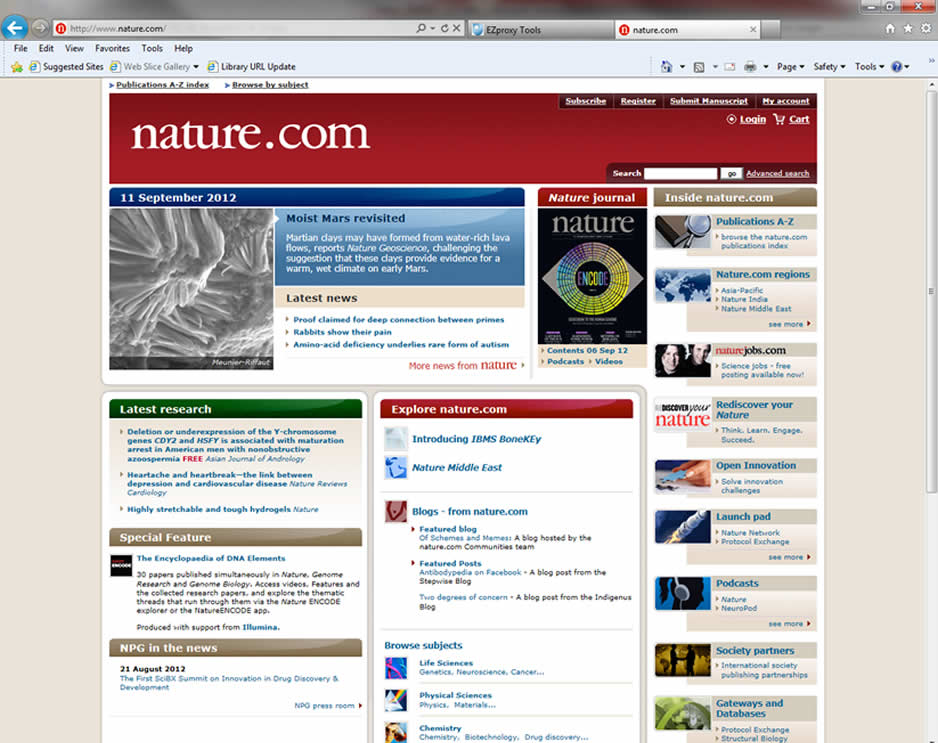Expand the address bar search dropdown arrow
The image size is (938, 743).
(x=433, y=29)
